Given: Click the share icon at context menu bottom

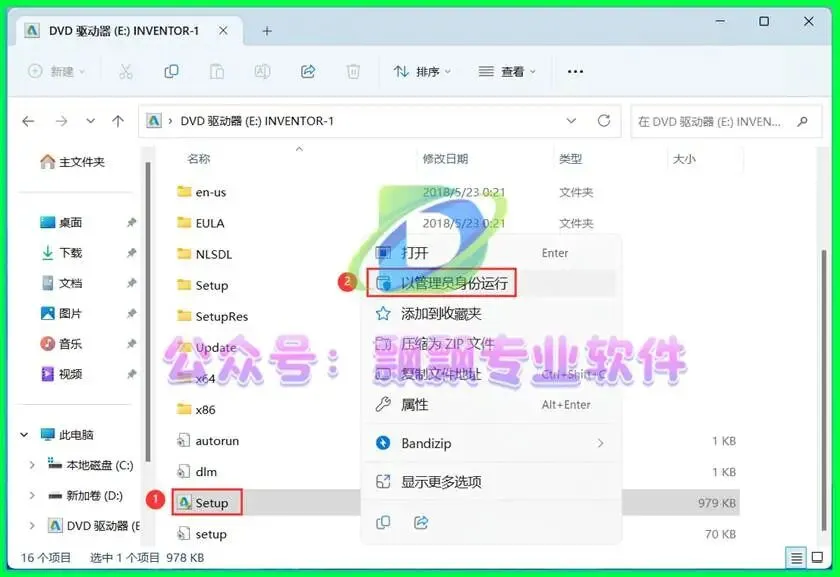Looking at the screenshot, I should click(x=421, y=522).
